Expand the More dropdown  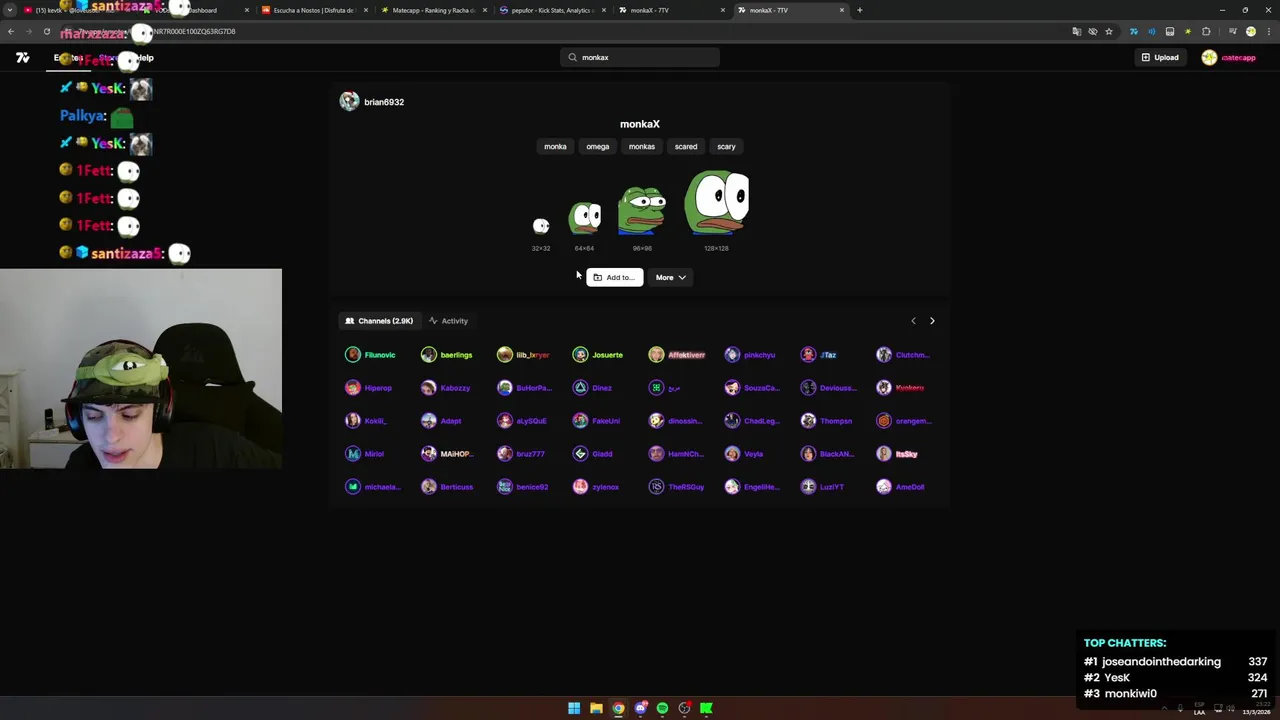[x=671, y=277]
